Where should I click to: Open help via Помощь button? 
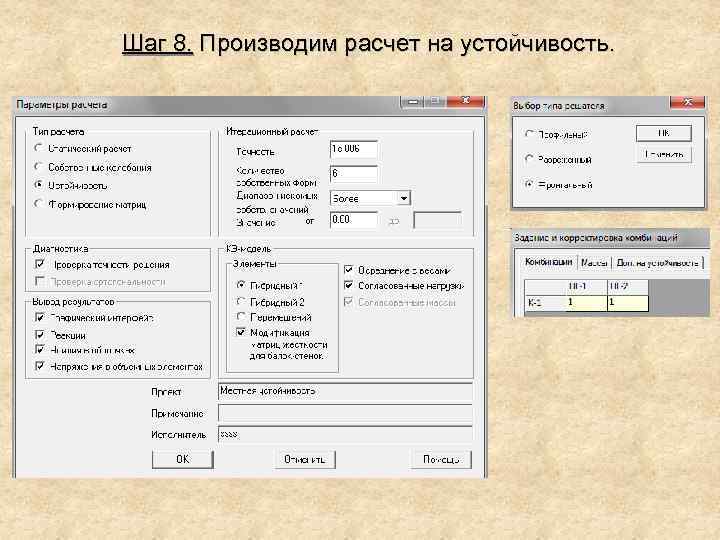(441, 459)
